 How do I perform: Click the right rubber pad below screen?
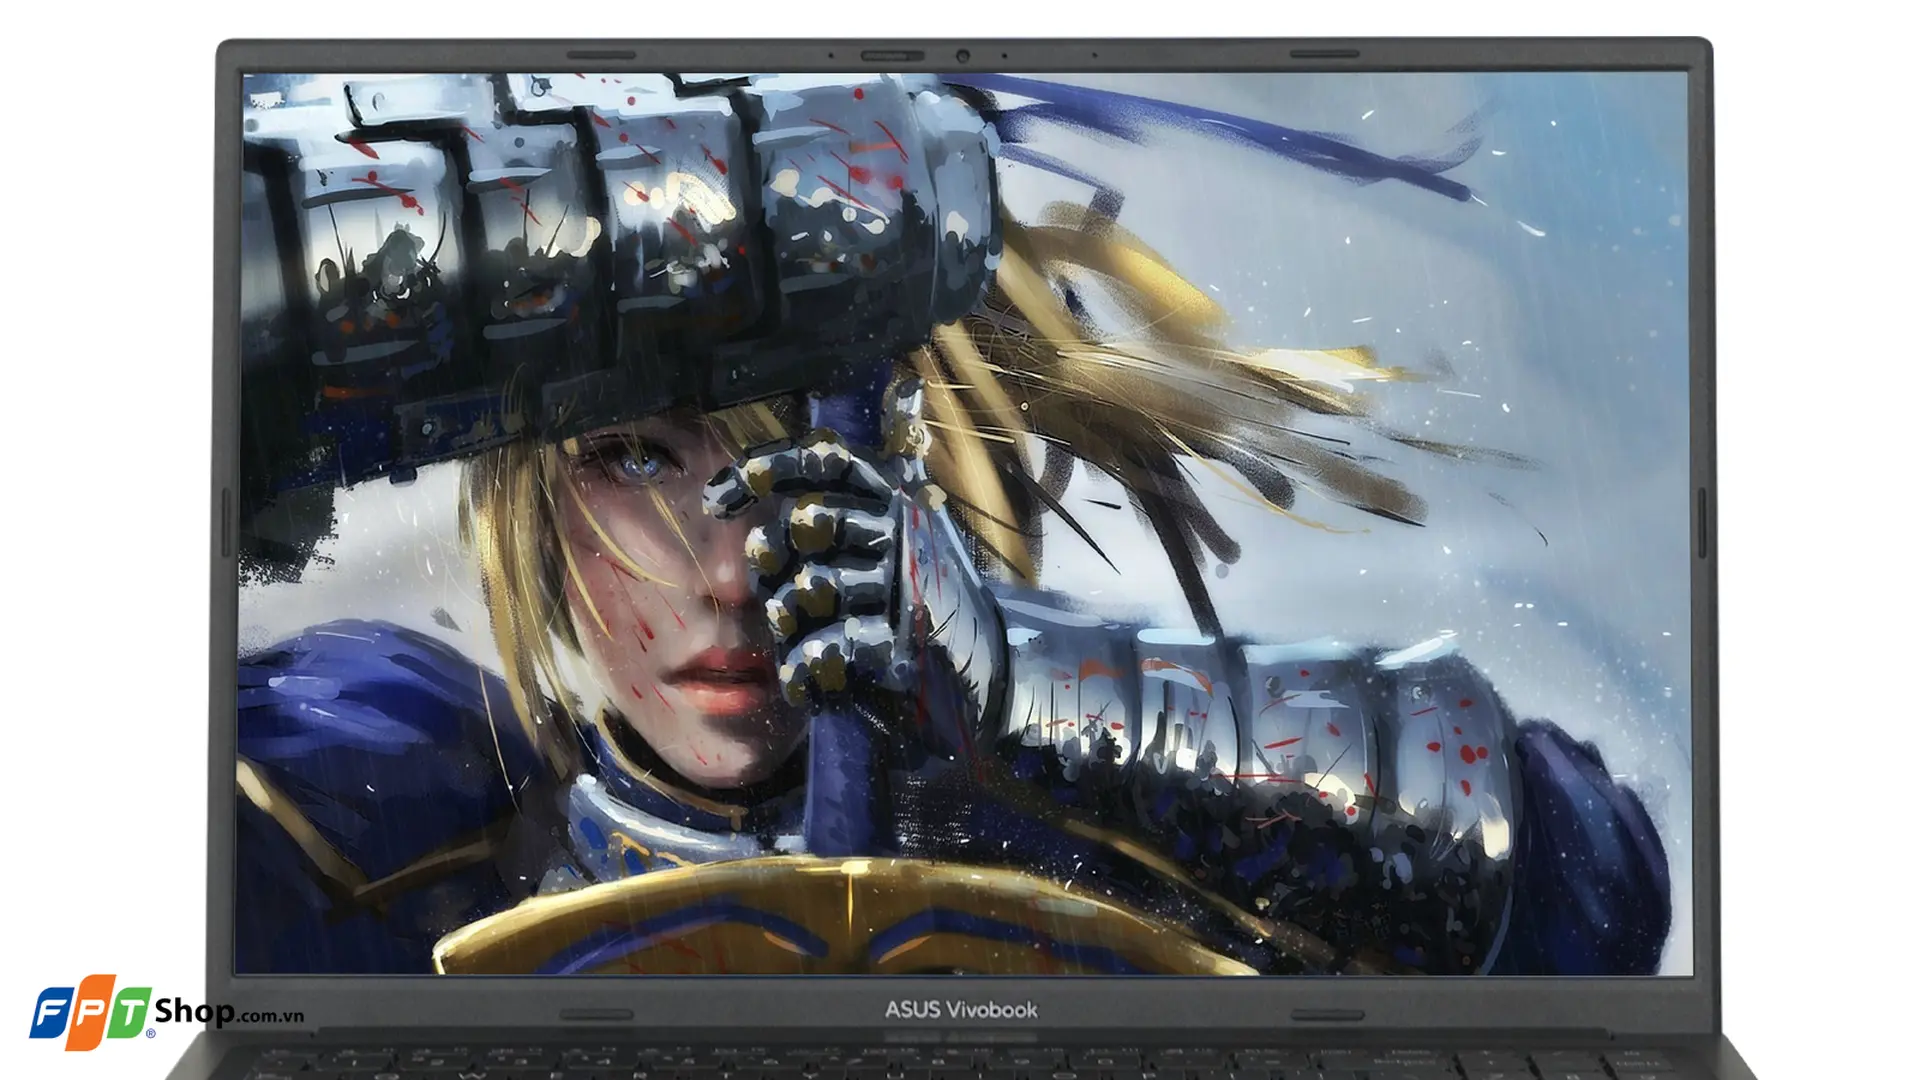tap(1326, 1014)
